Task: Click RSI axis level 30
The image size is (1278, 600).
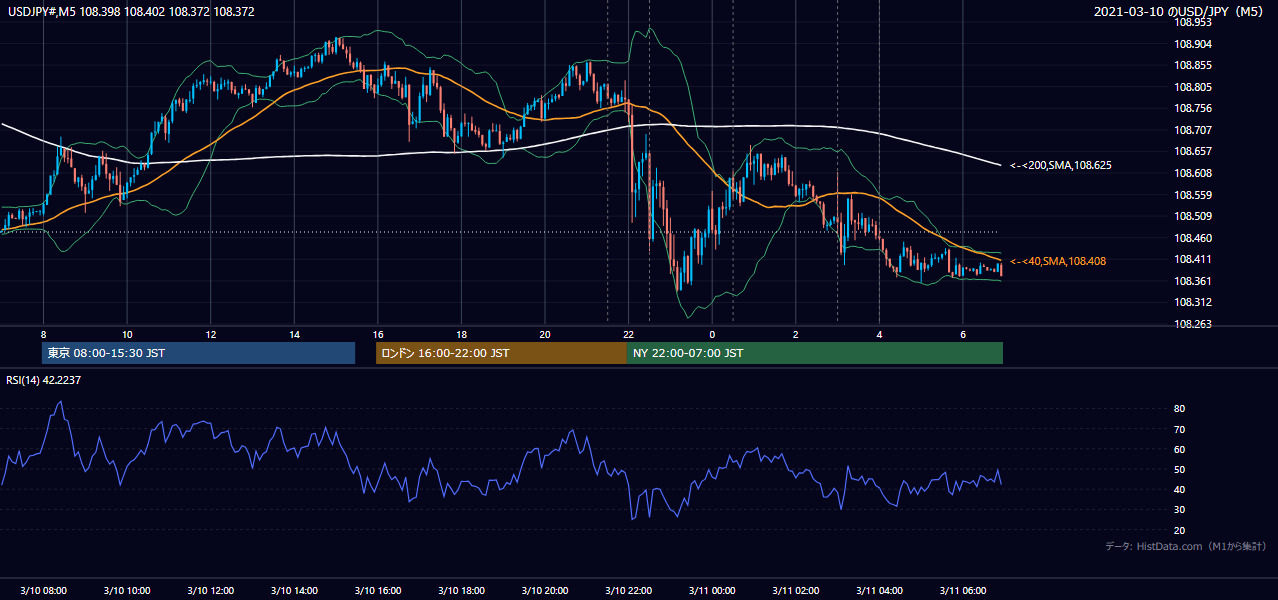Action: pyautogui.click(x=1180, y=510)
